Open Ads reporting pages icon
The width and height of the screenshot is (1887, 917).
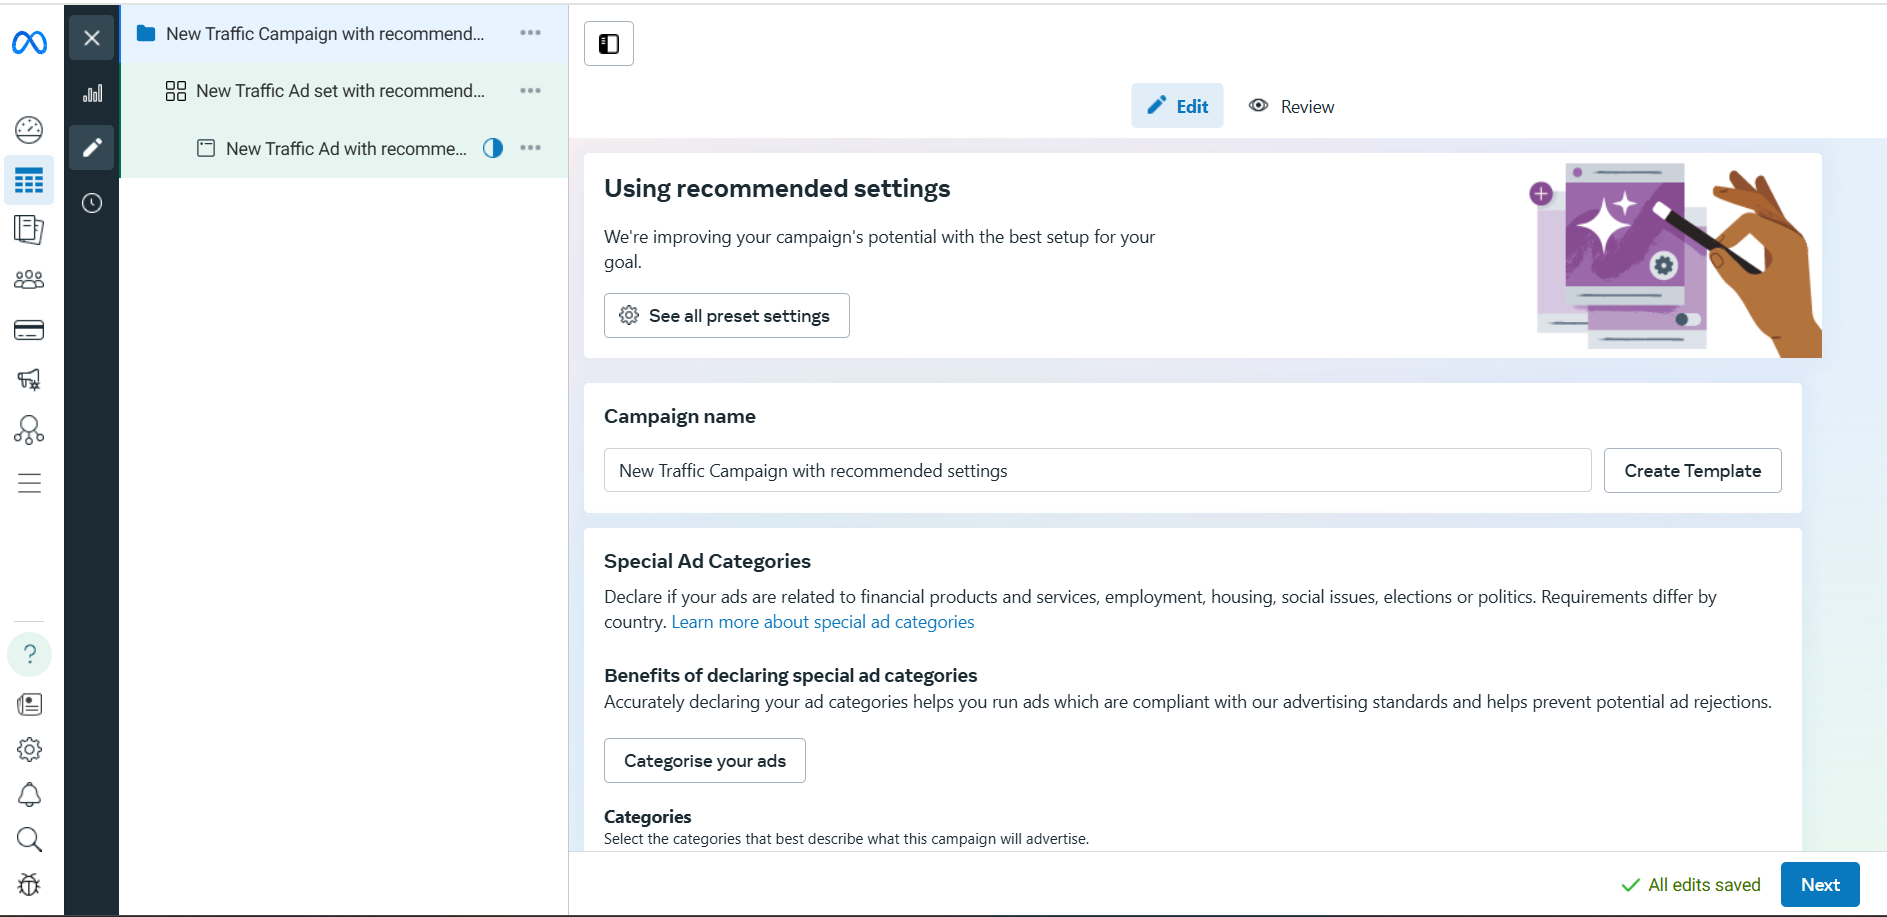coord(29,230)
